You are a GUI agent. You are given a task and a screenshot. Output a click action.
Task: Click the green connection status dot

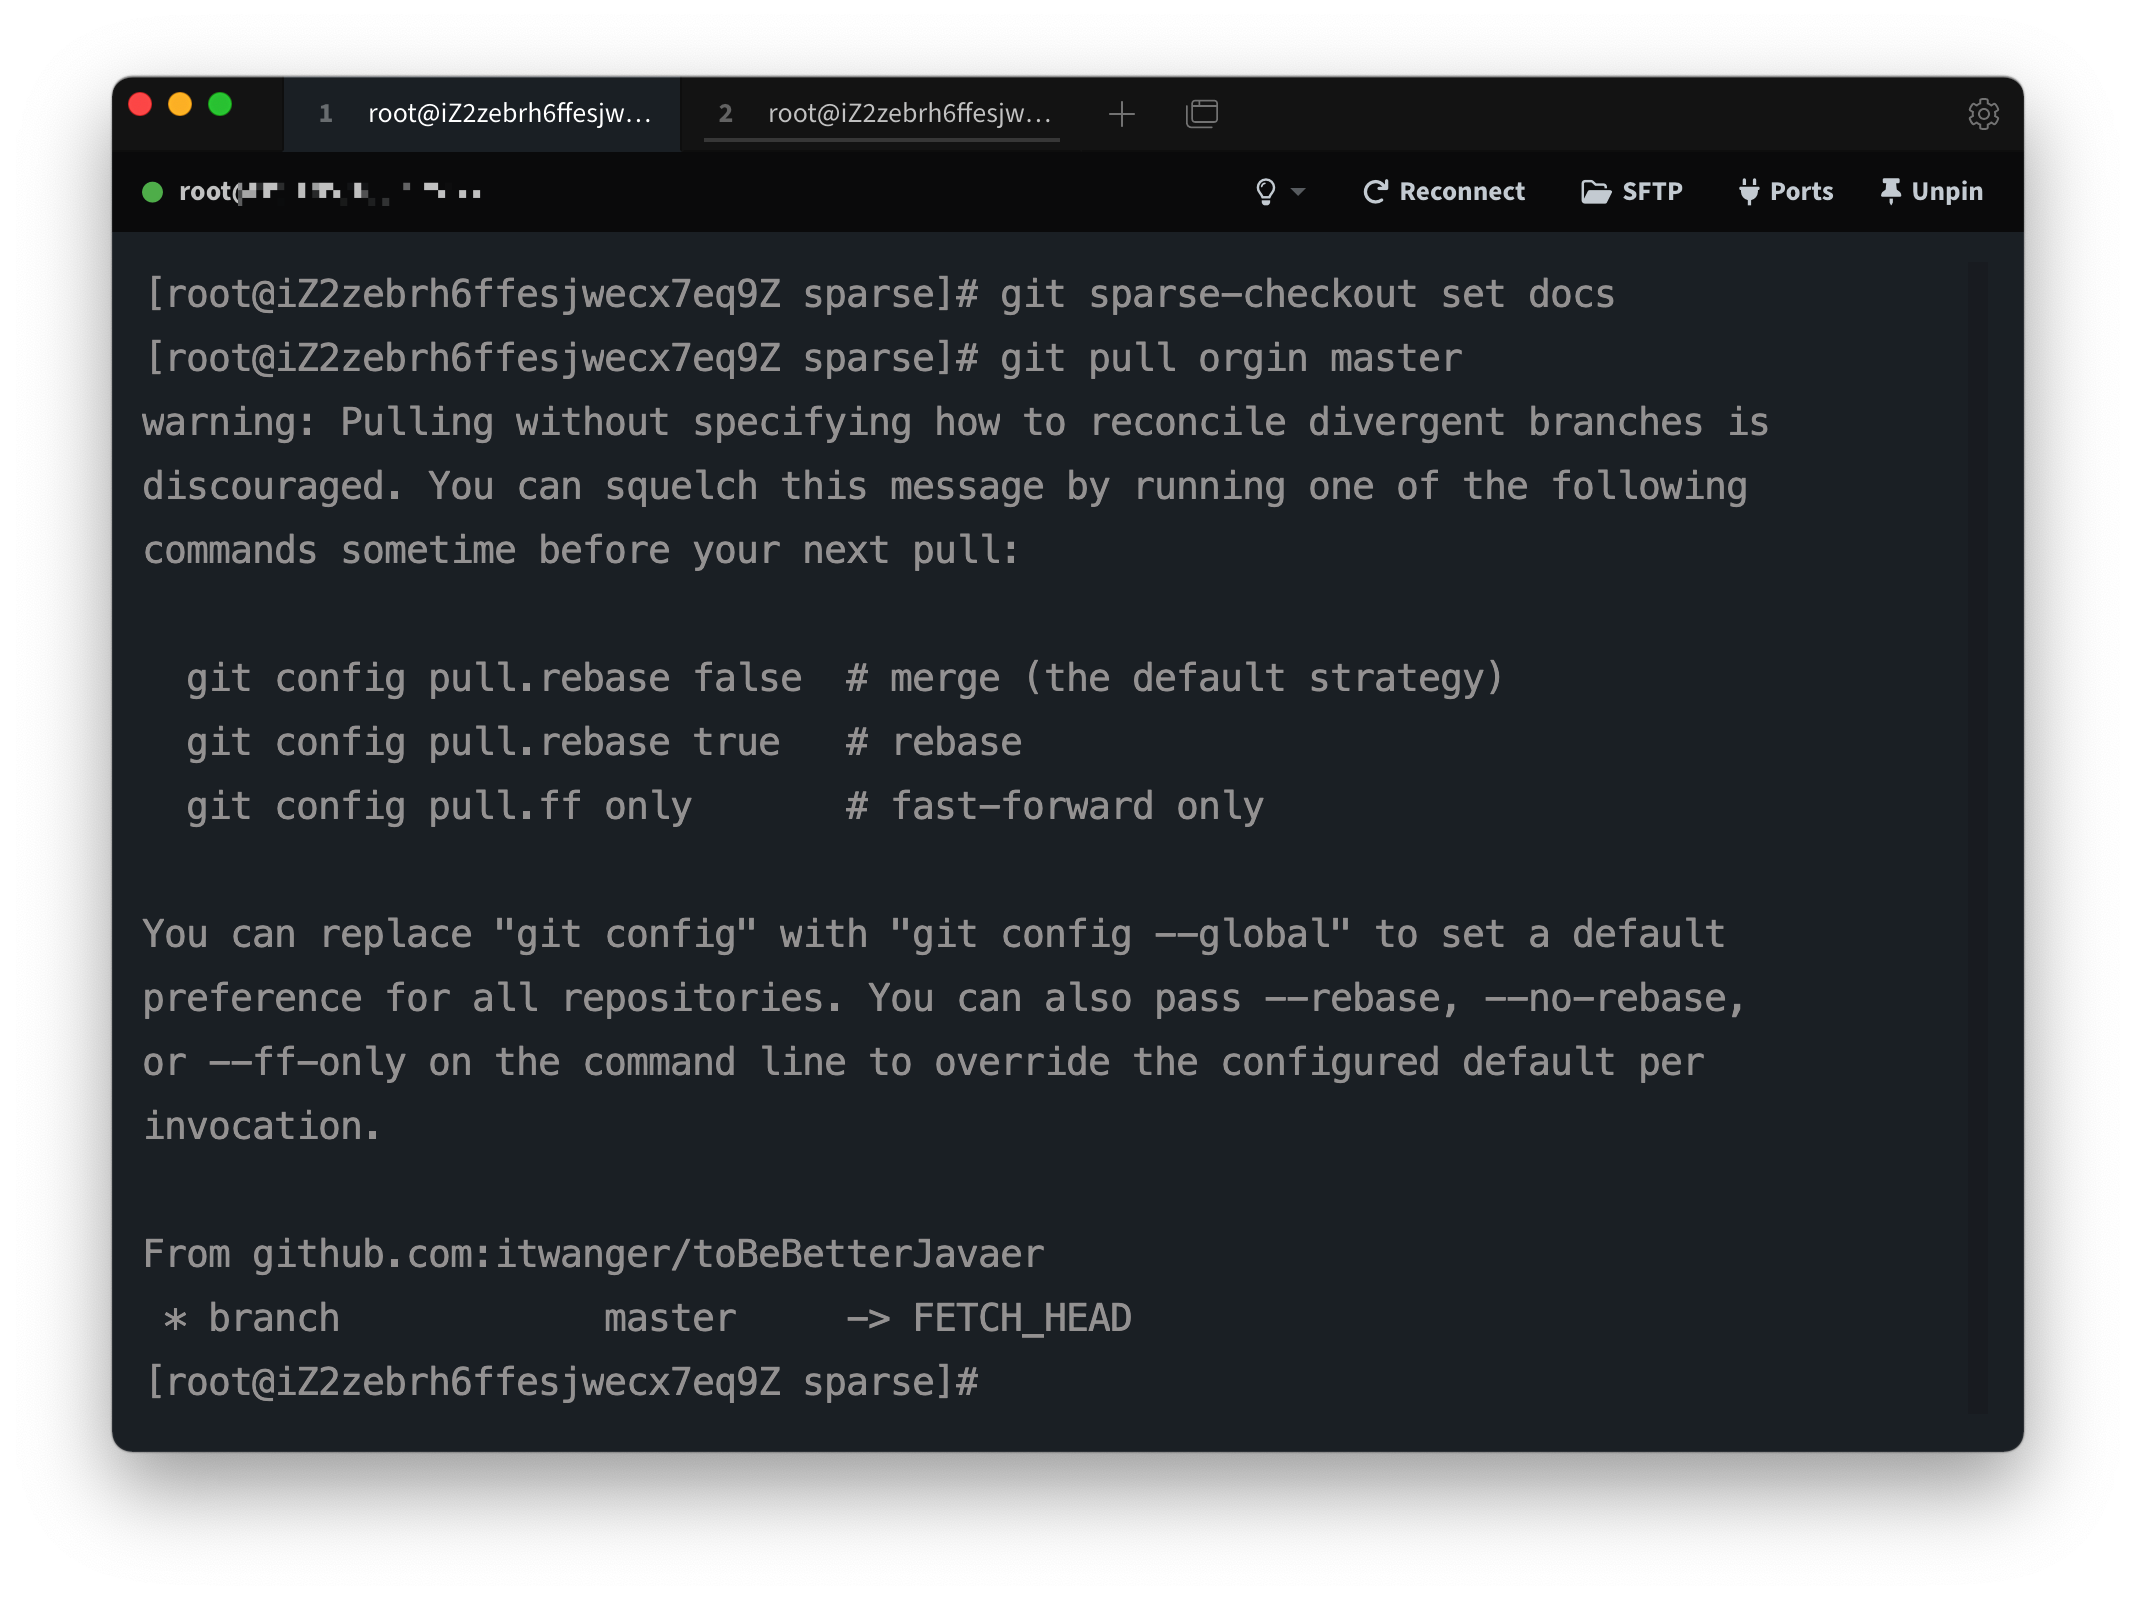click(x=153, y=192)
